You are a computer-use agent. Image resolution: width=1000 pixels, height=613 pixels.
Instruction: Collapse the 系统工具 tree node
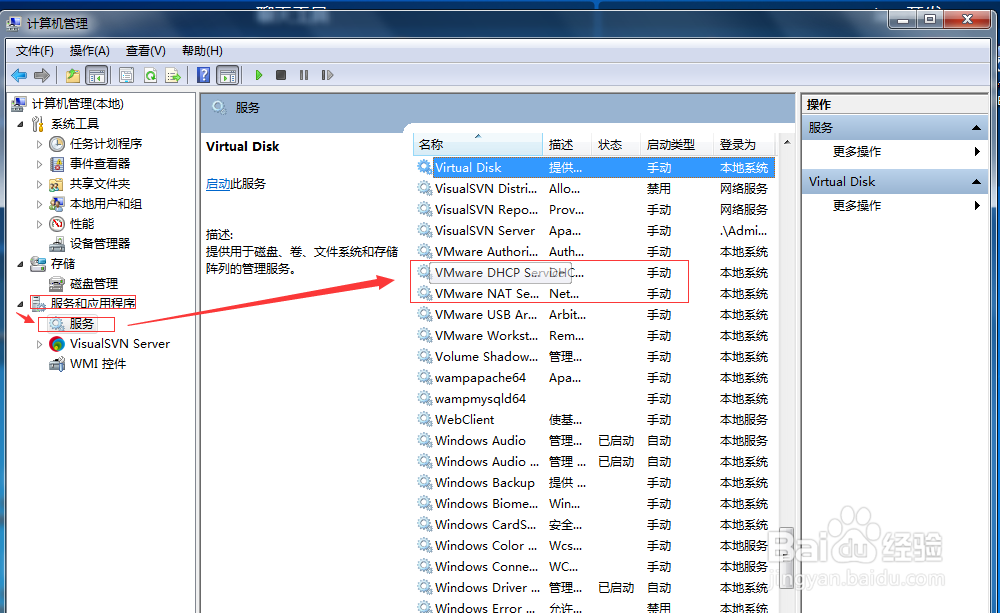tap(20, 124)
